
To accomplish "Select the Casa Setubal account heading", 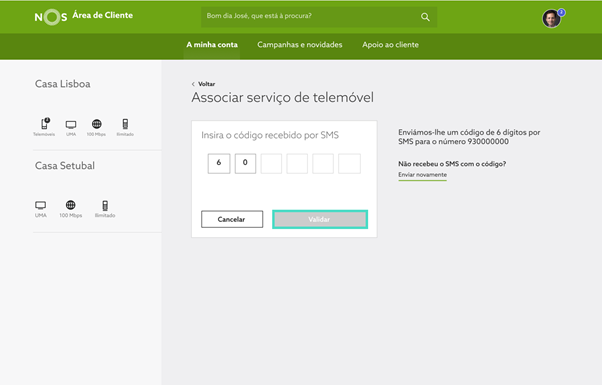I will coord(64,165).
